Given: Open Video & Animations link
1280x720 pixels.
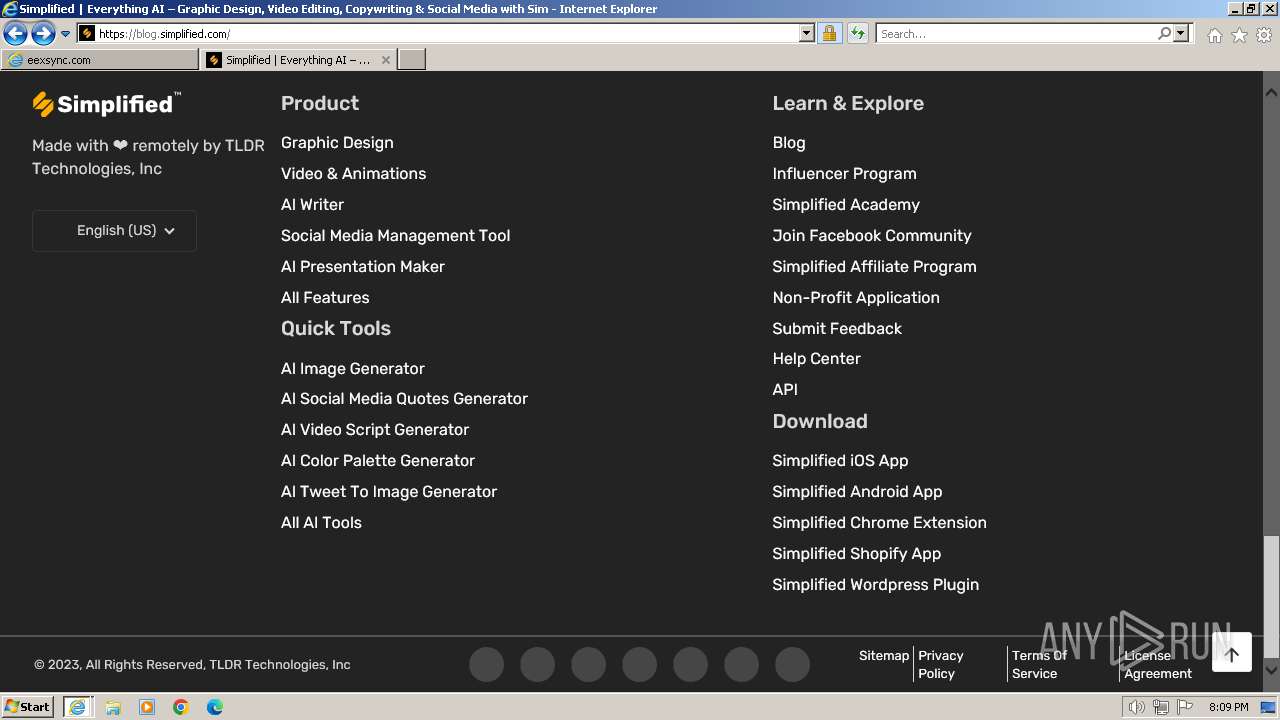Looking at the screenshot, I should [353, 174].
